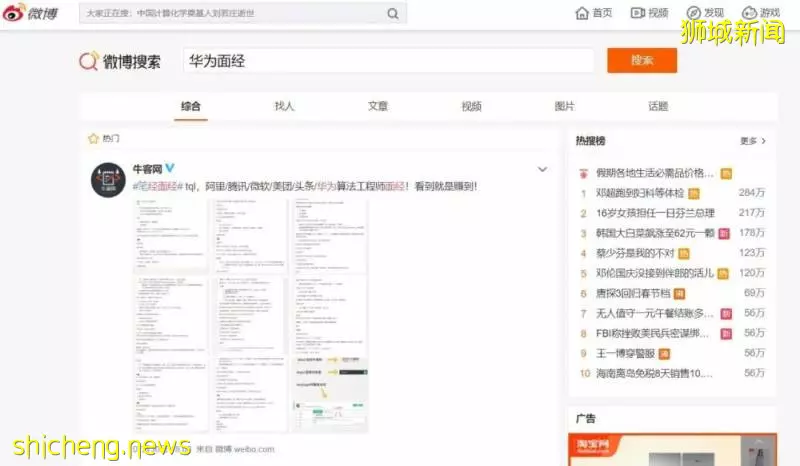Open hot search 王一博穿警服

tap(626, 353)
